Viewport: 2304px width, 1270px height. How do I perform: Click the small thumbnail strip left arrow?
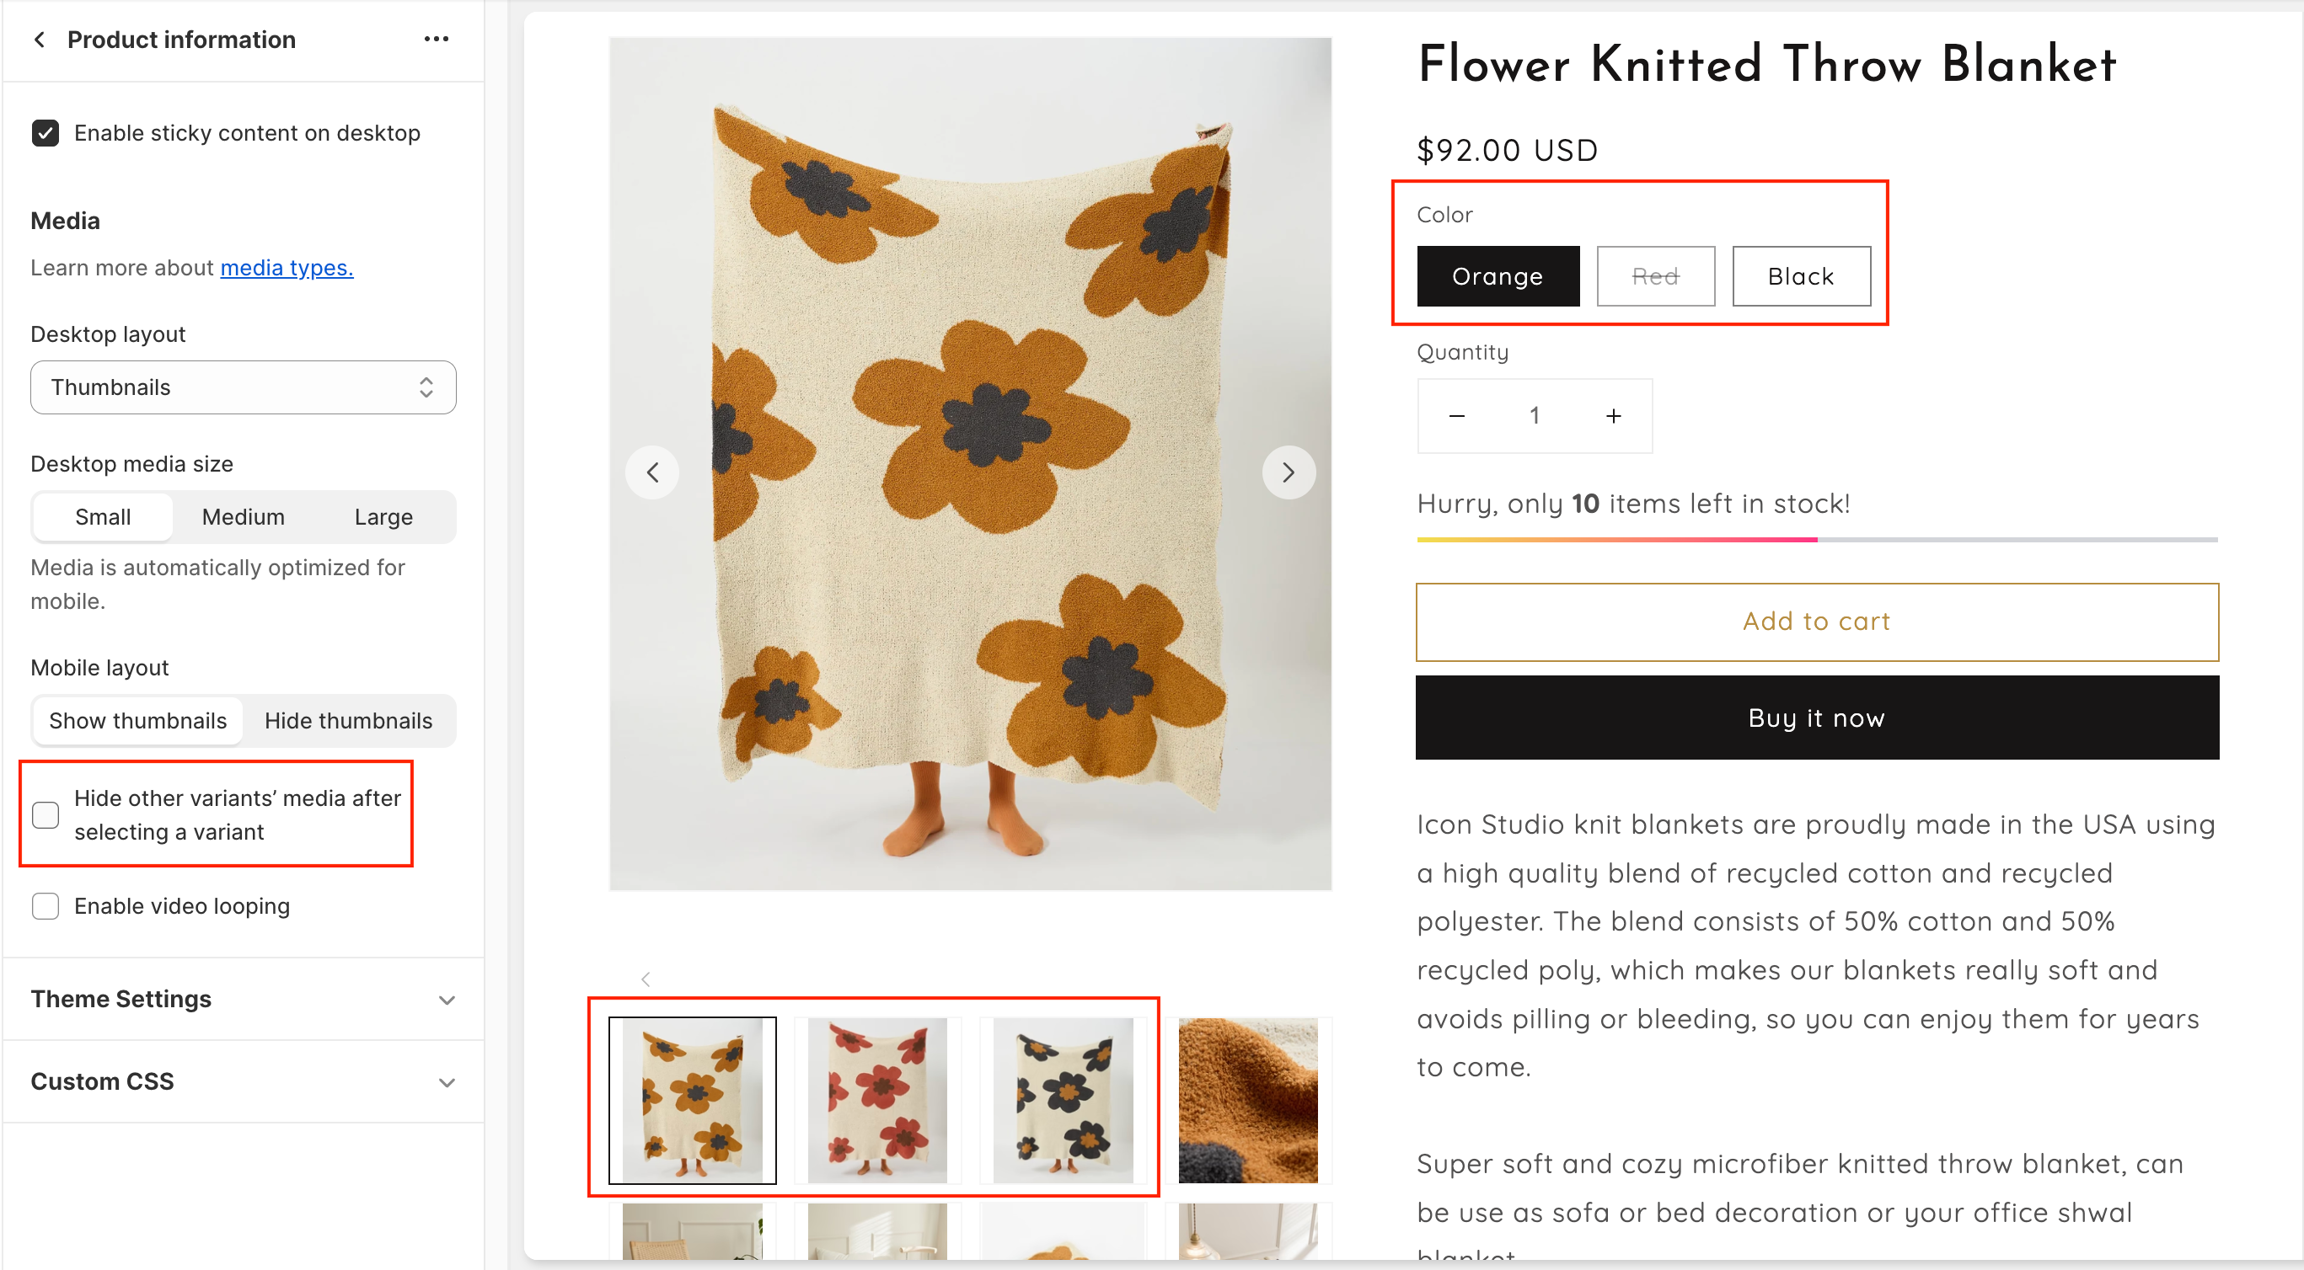[646, 979]
